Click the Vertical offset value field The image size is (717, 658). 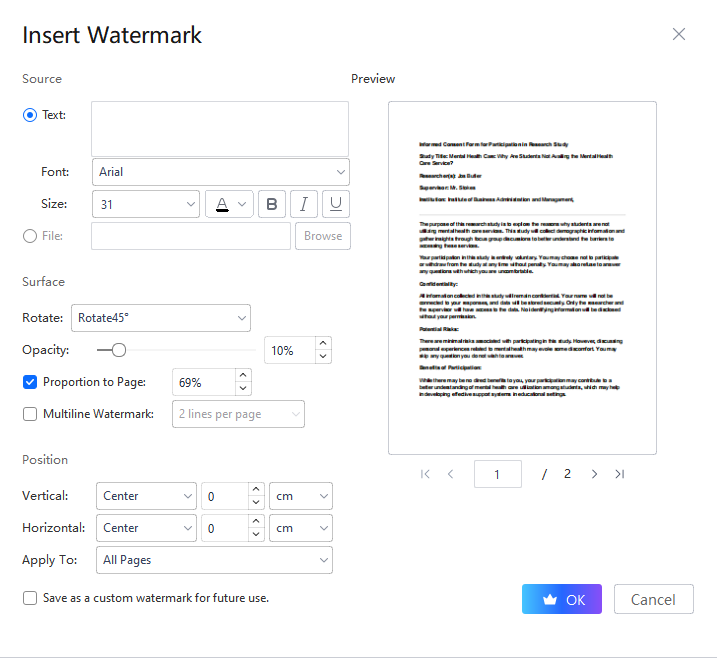pos(225,496)
